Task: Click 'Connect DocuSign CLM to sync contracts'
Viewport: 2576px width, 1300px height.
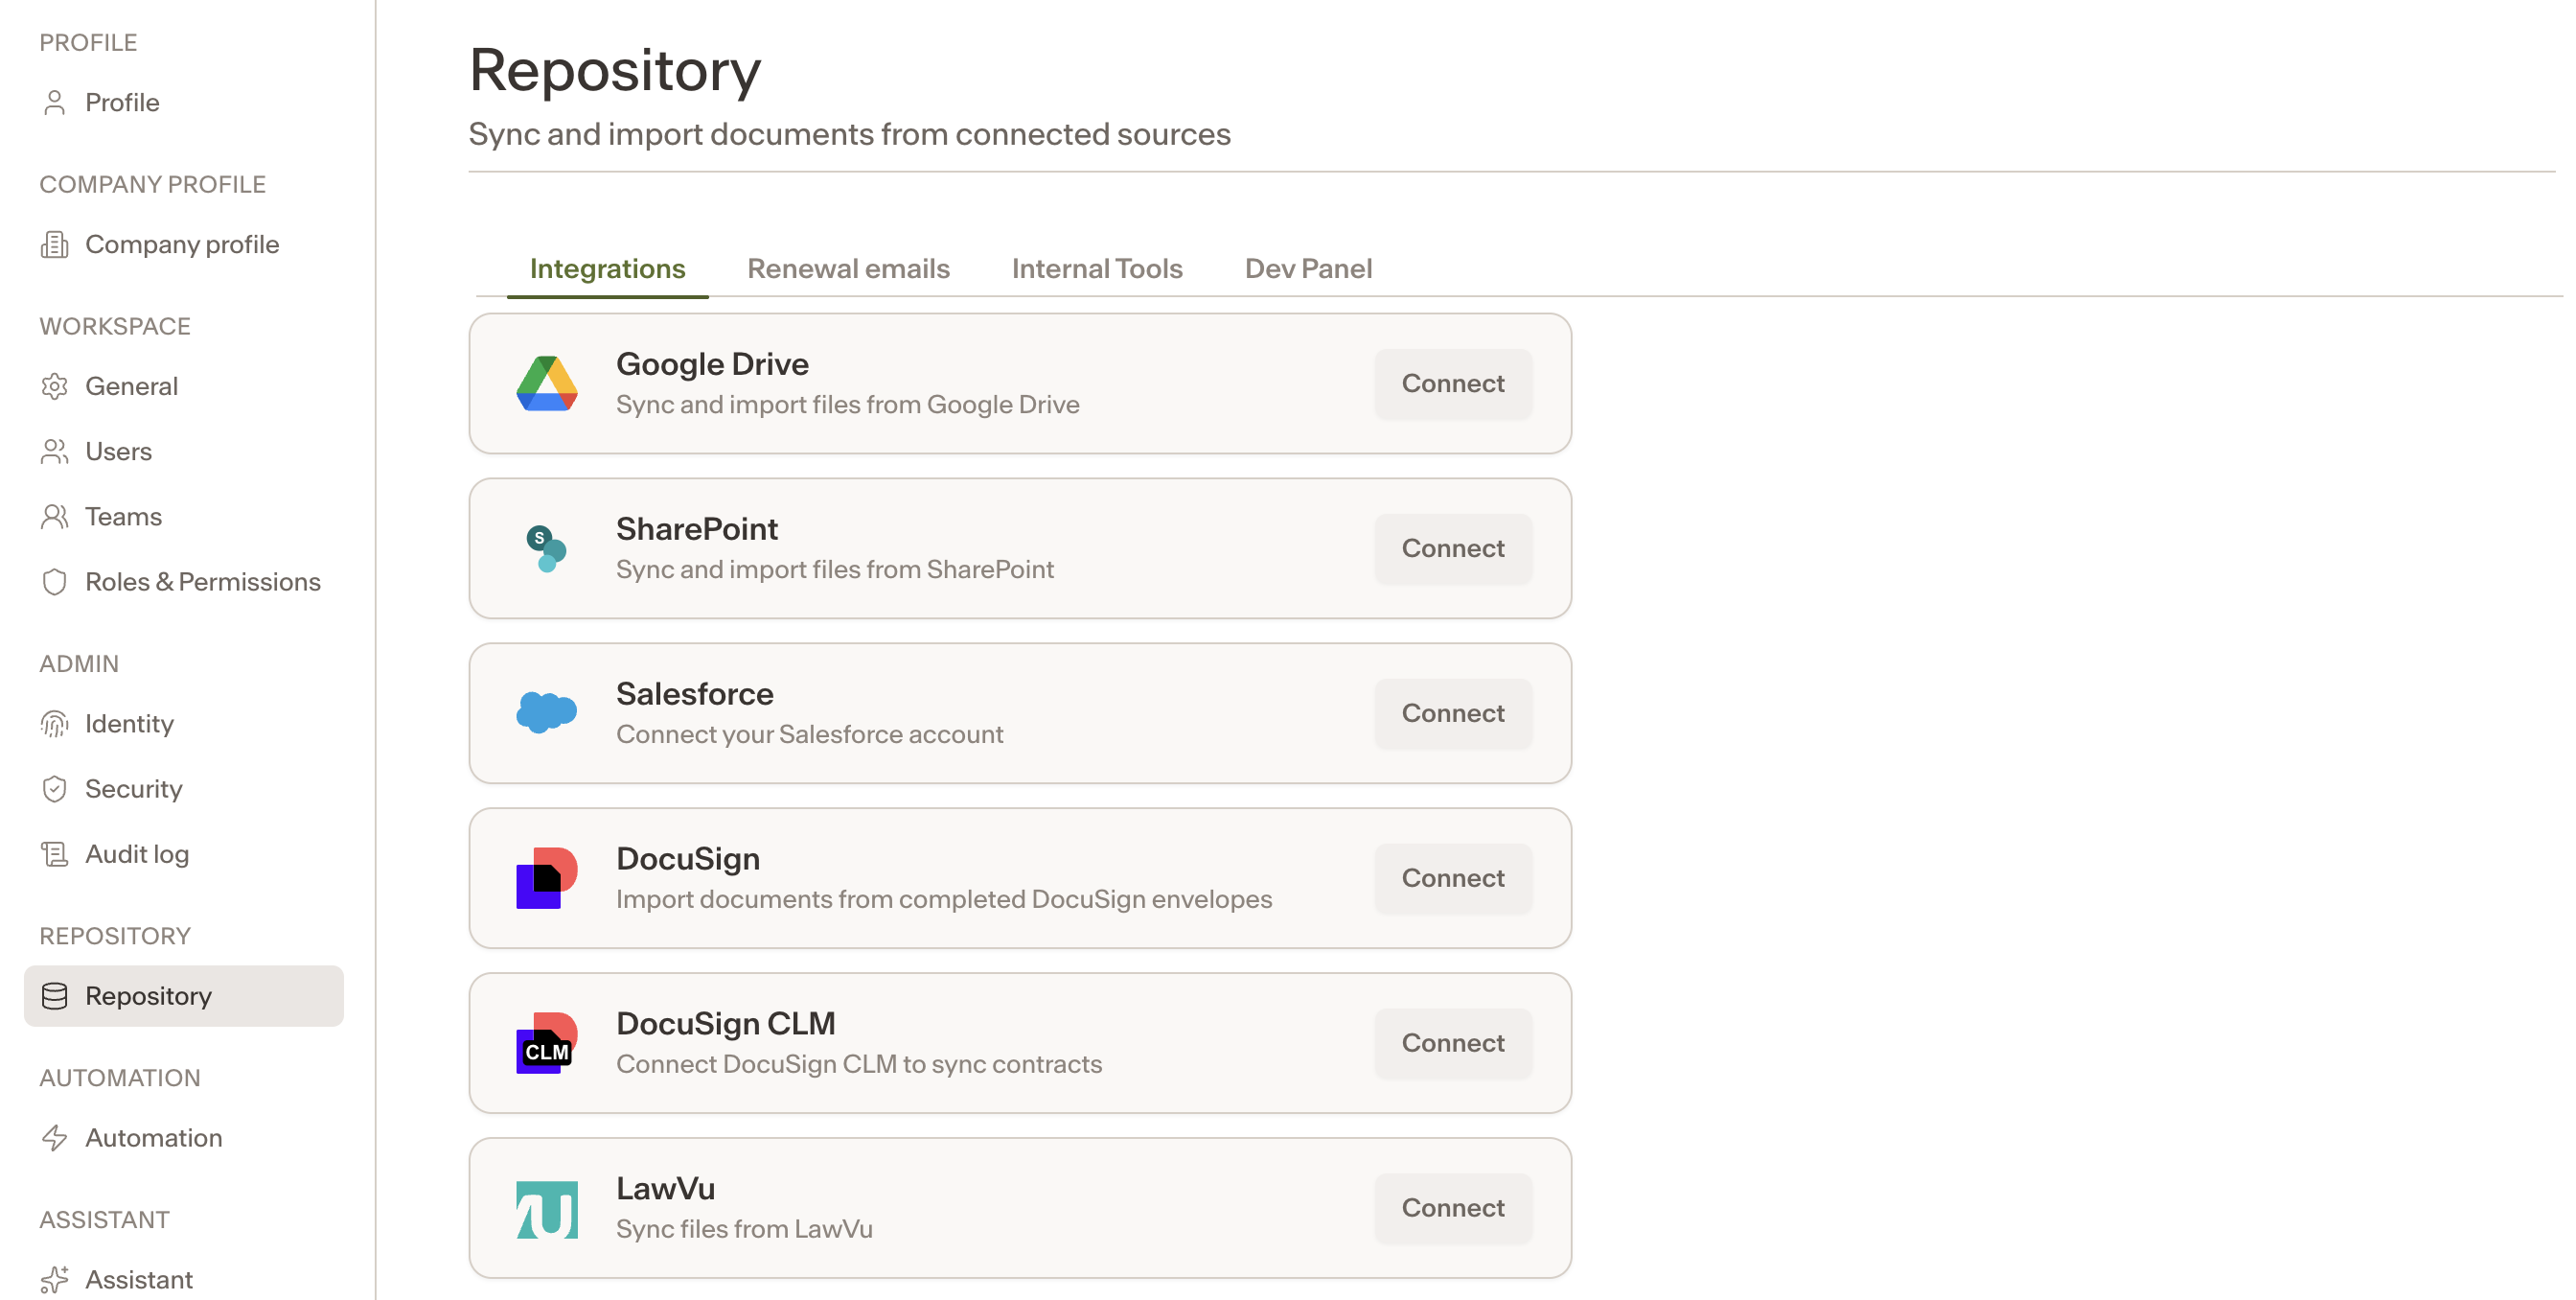Action: point(859,1065)
